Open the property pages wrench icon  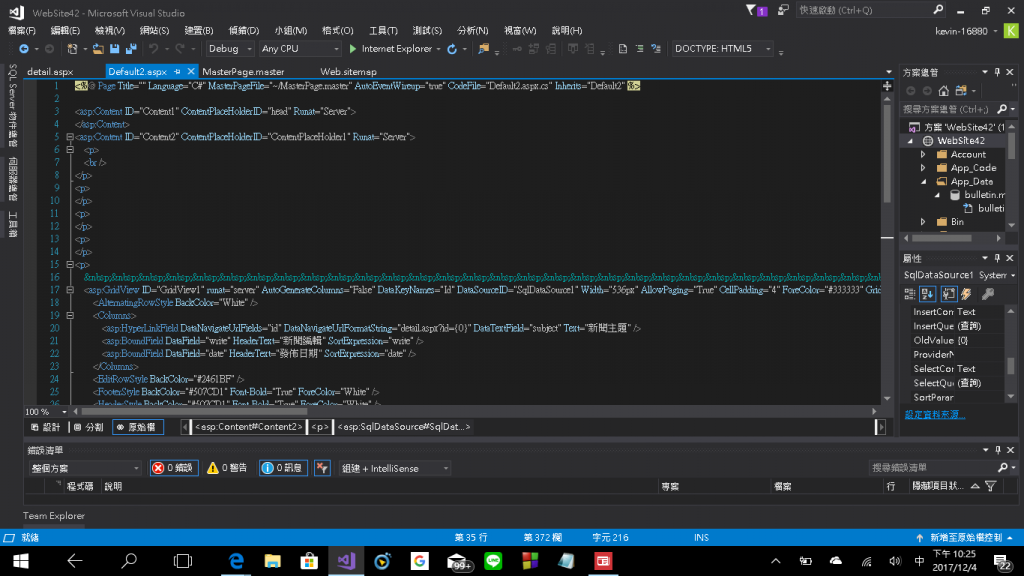click(988, 294)
